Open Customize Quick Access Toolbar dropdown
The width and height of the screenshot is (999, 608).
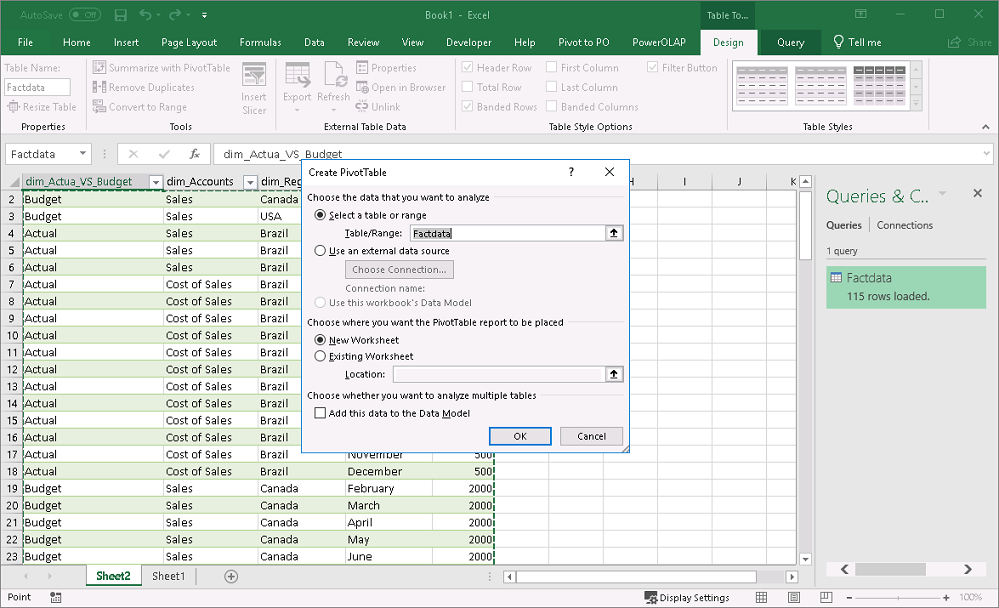[x=205, y=15]
